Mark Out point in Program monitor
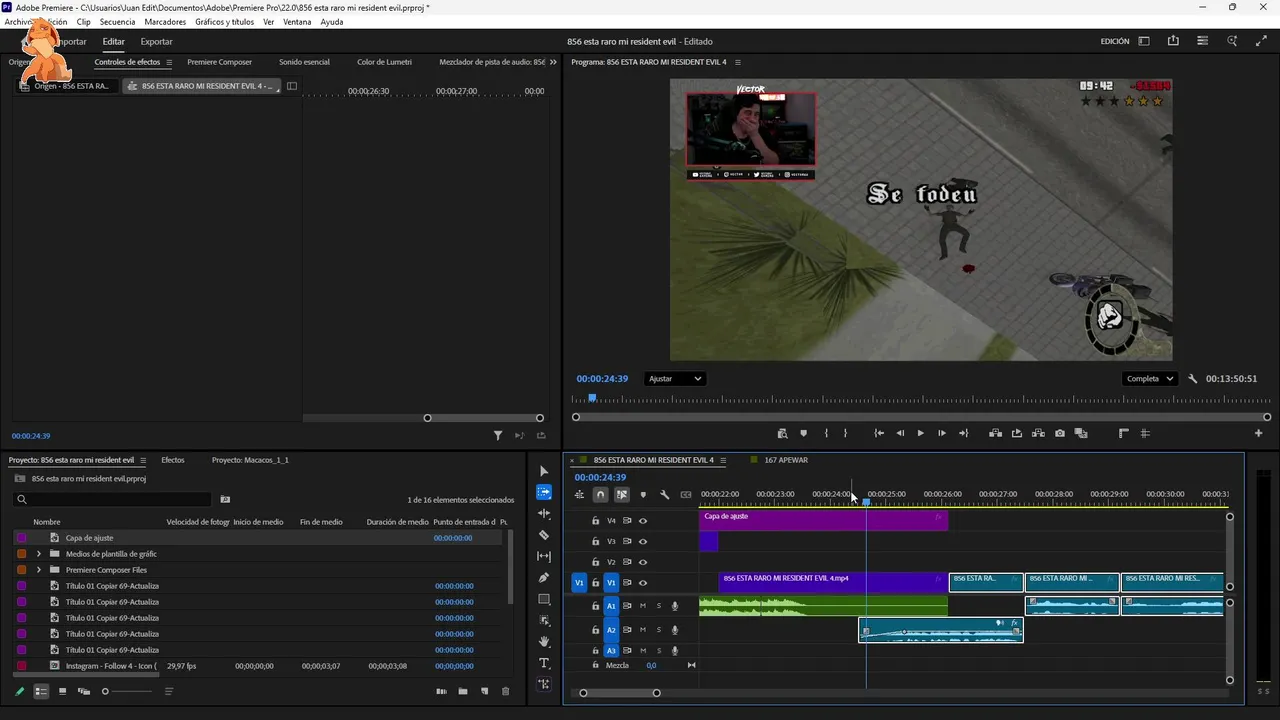Viewport: 1280px width, 720px height. (845, 433)
